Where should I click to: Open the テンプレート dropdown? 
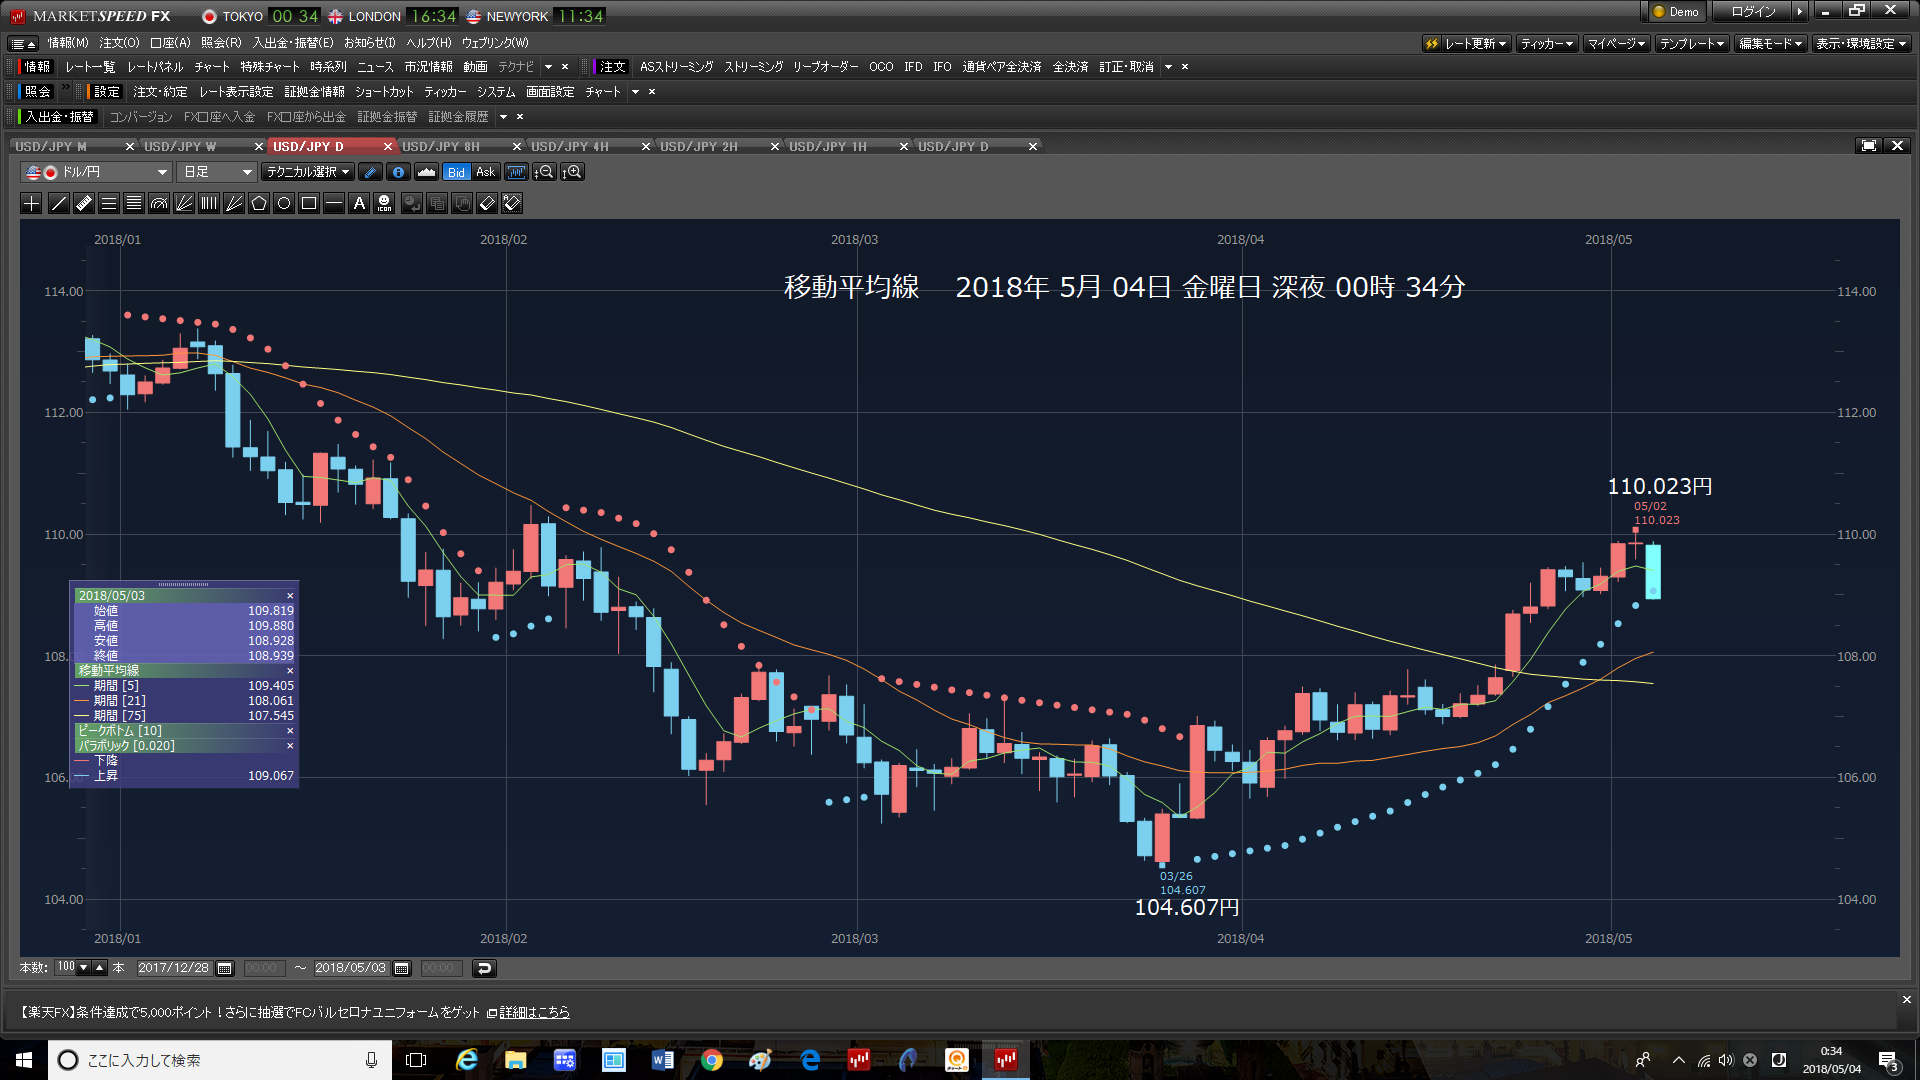pos(1692,44)
